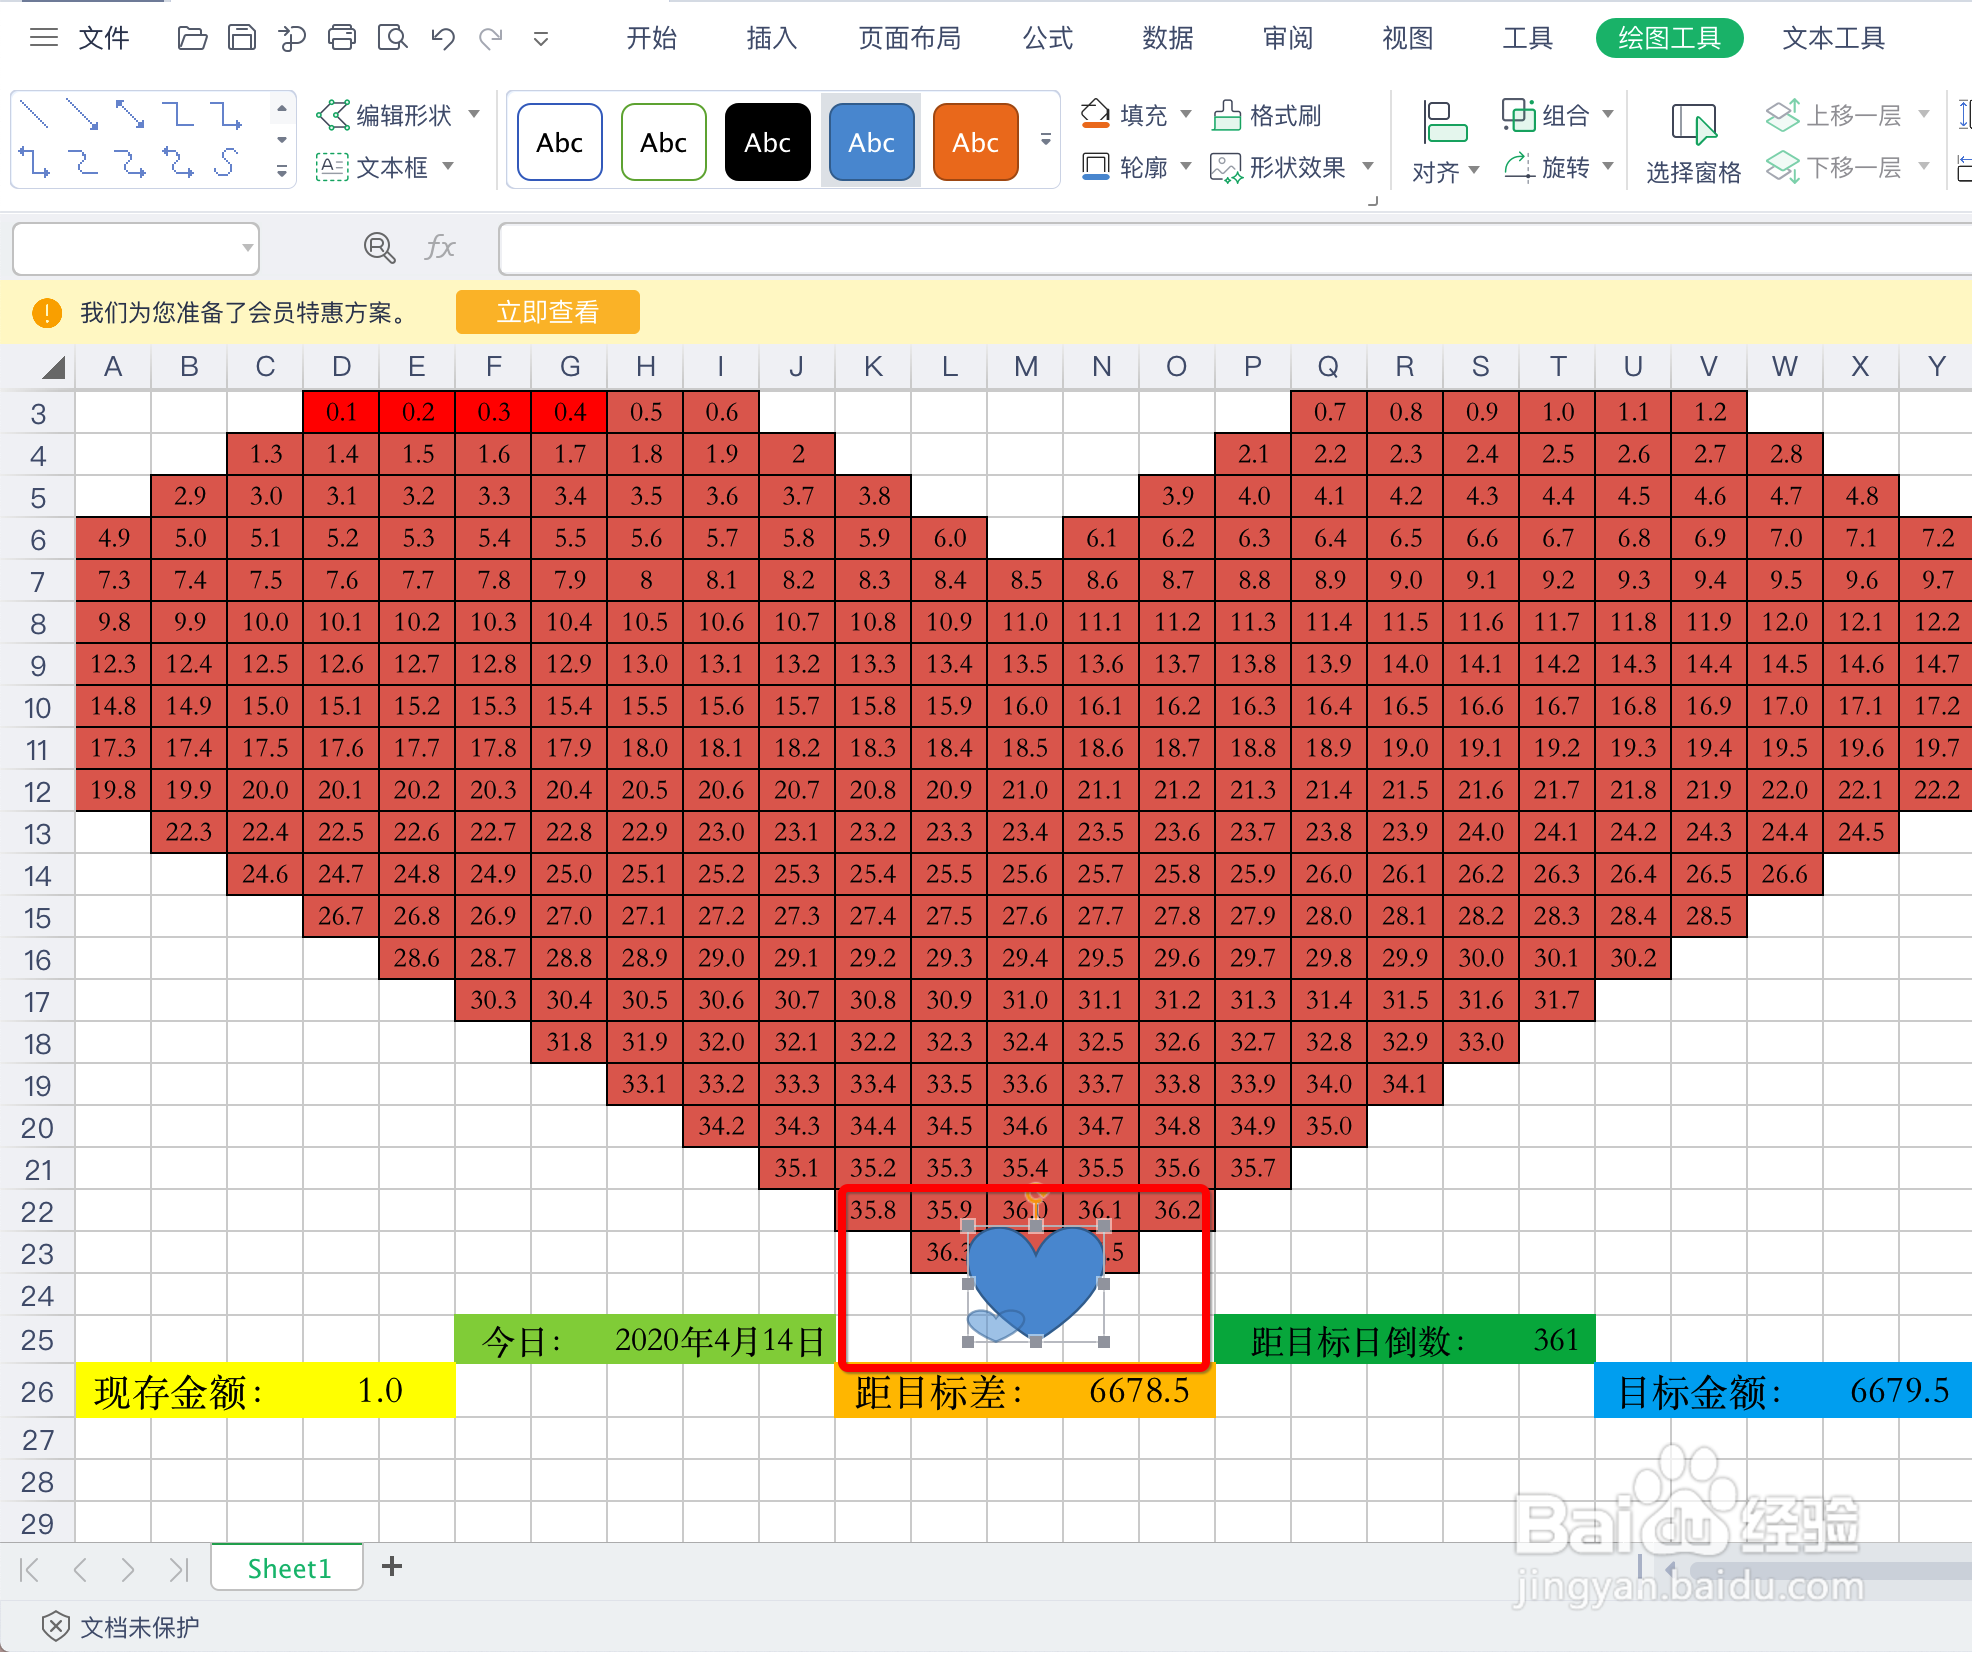Click the Edit Shape (编辑形状) icon
The image size is (1972, 1654).
[333, 115]
